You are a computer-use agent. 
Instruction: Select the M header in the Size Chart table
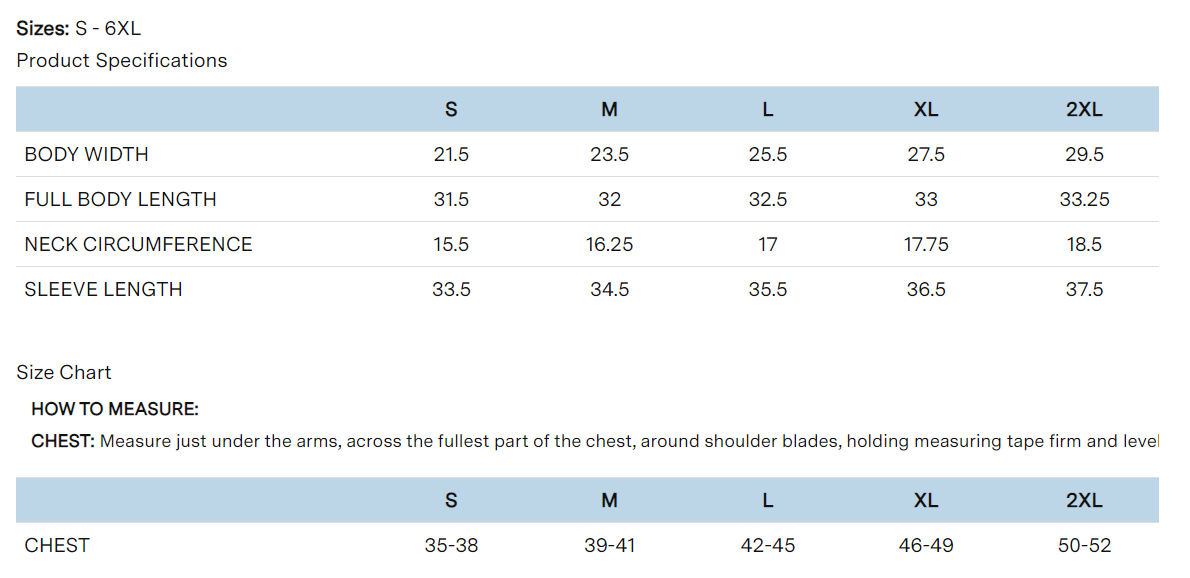[609, 501]
